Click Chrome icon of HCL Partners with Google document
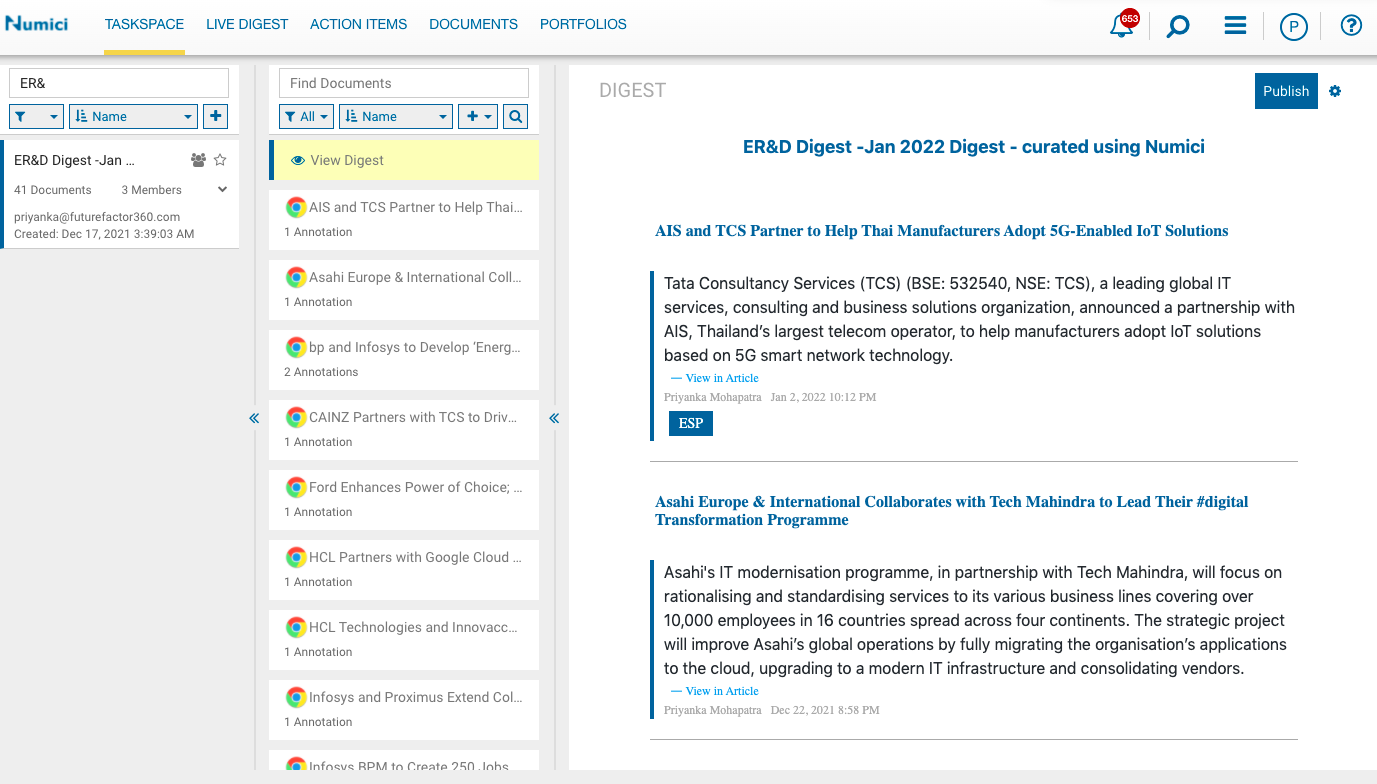Viewport: 1377px width, 784px height. 295,557
